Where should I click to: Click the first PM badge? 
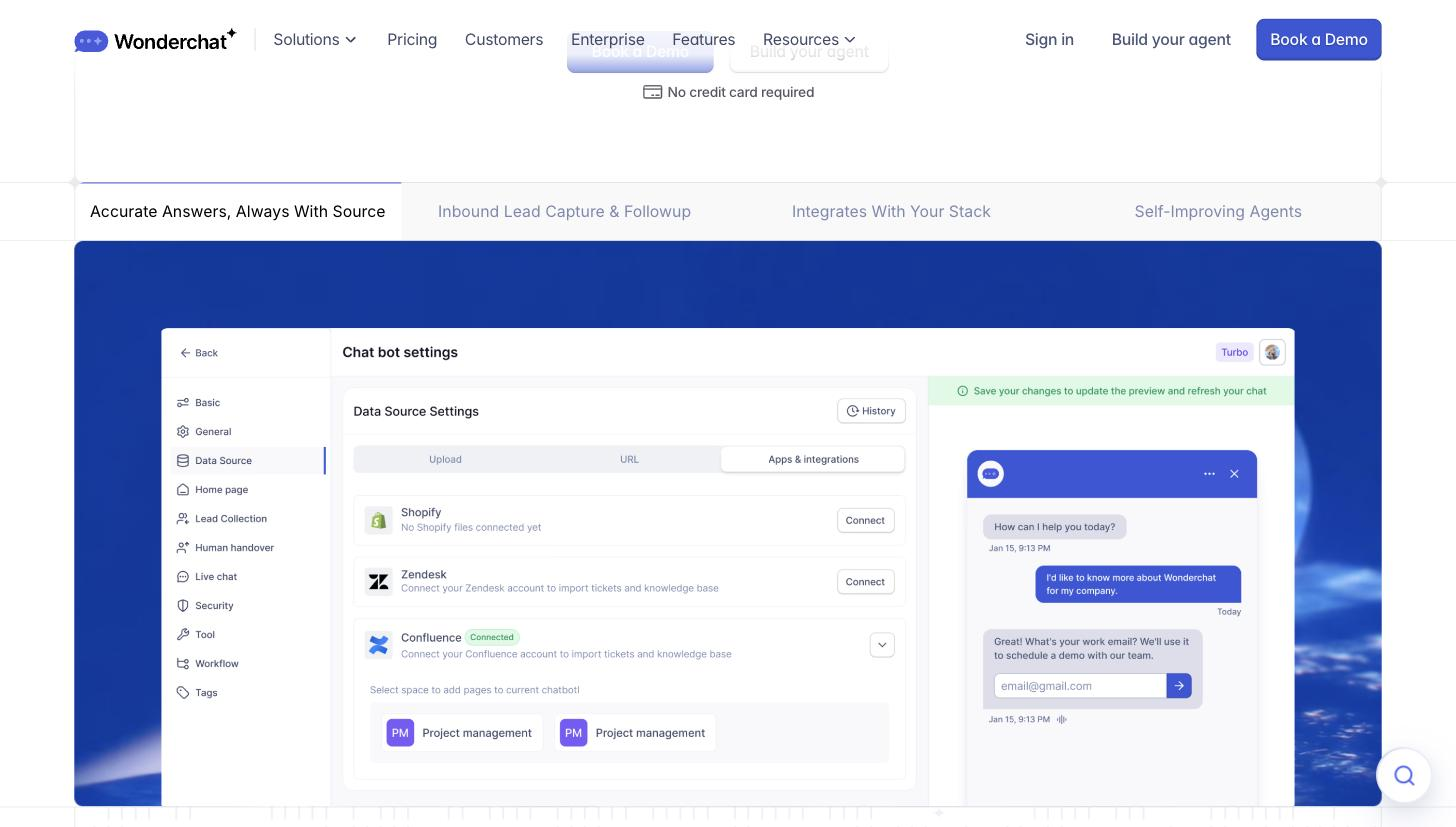coord(400,733)
